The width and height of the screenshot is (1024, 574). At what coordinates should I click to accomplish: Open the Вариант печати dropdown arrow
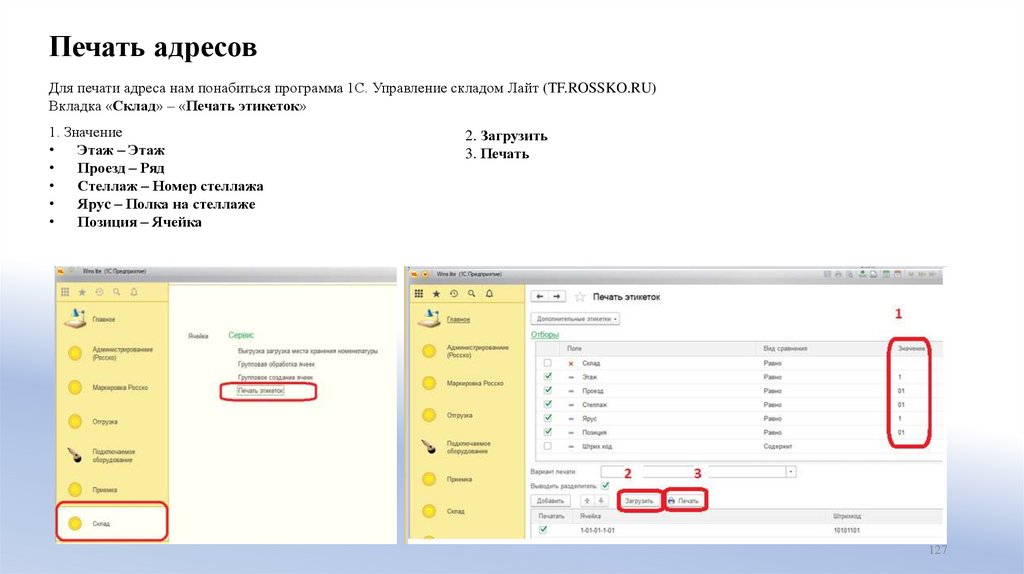tap(791, 471)
